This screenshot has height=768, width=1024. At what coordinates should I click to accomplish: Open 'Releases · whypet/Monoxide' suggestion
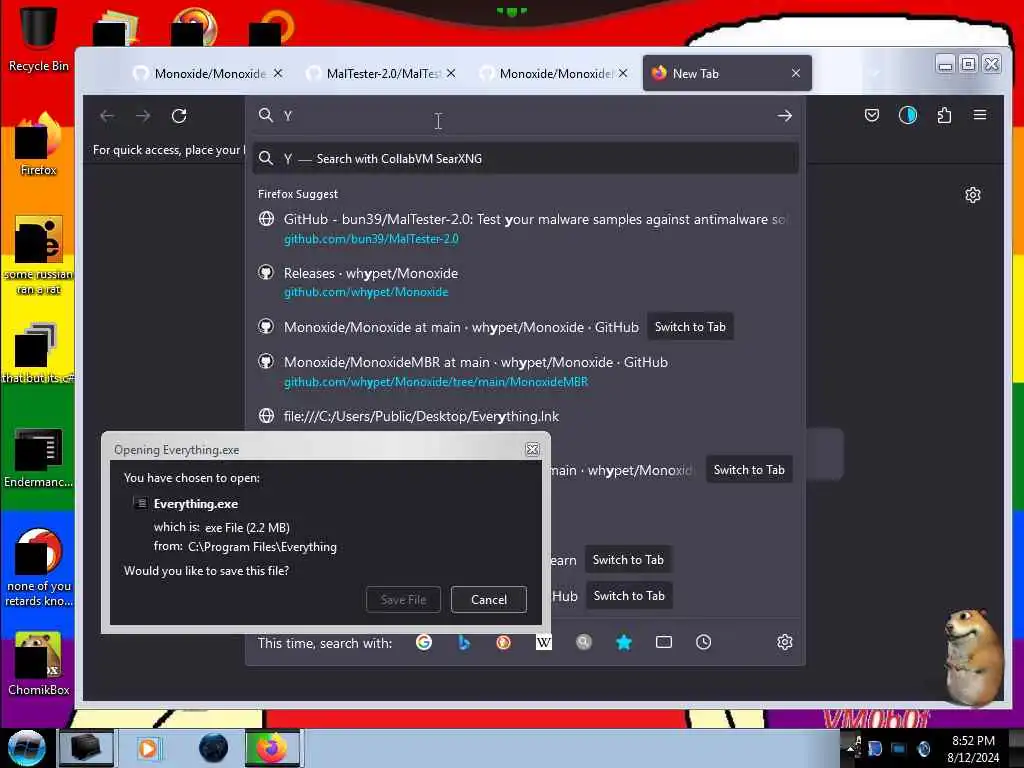coord(526,282)
